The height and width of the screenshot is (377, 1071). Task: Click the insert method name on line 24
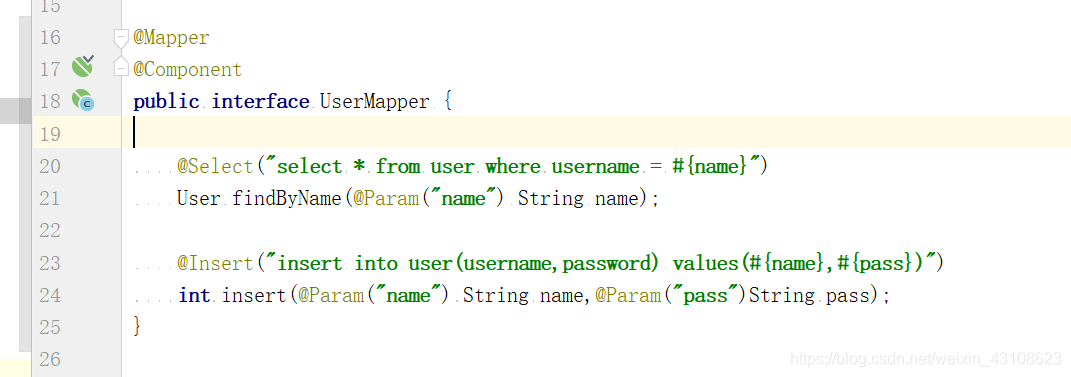[x=255, y=296]
